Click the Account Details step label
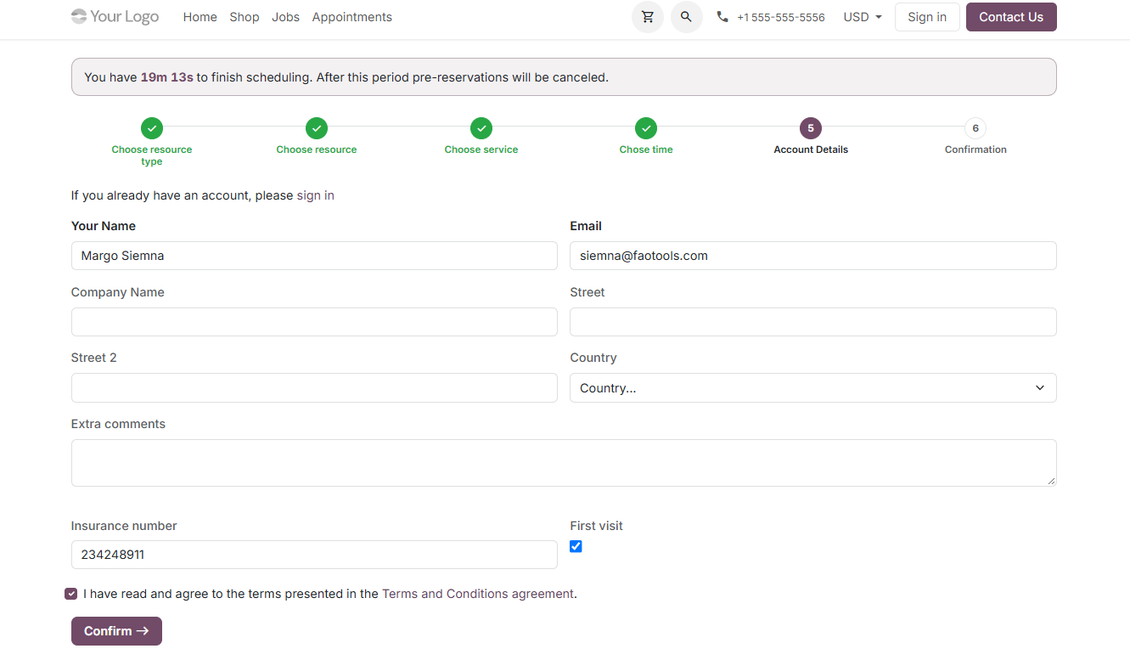Viewport: 1130px width, 660px height. (811, 149)
